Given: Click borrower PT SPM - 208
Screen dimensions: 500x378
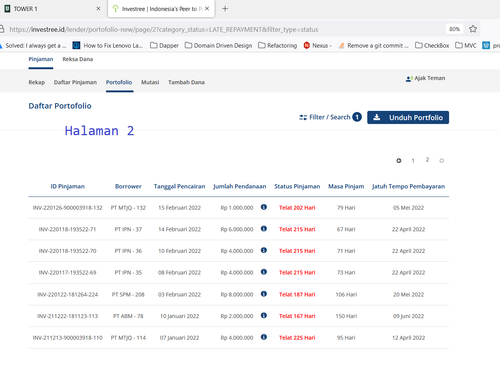Looking at the screenshot, I should (128, 294).
